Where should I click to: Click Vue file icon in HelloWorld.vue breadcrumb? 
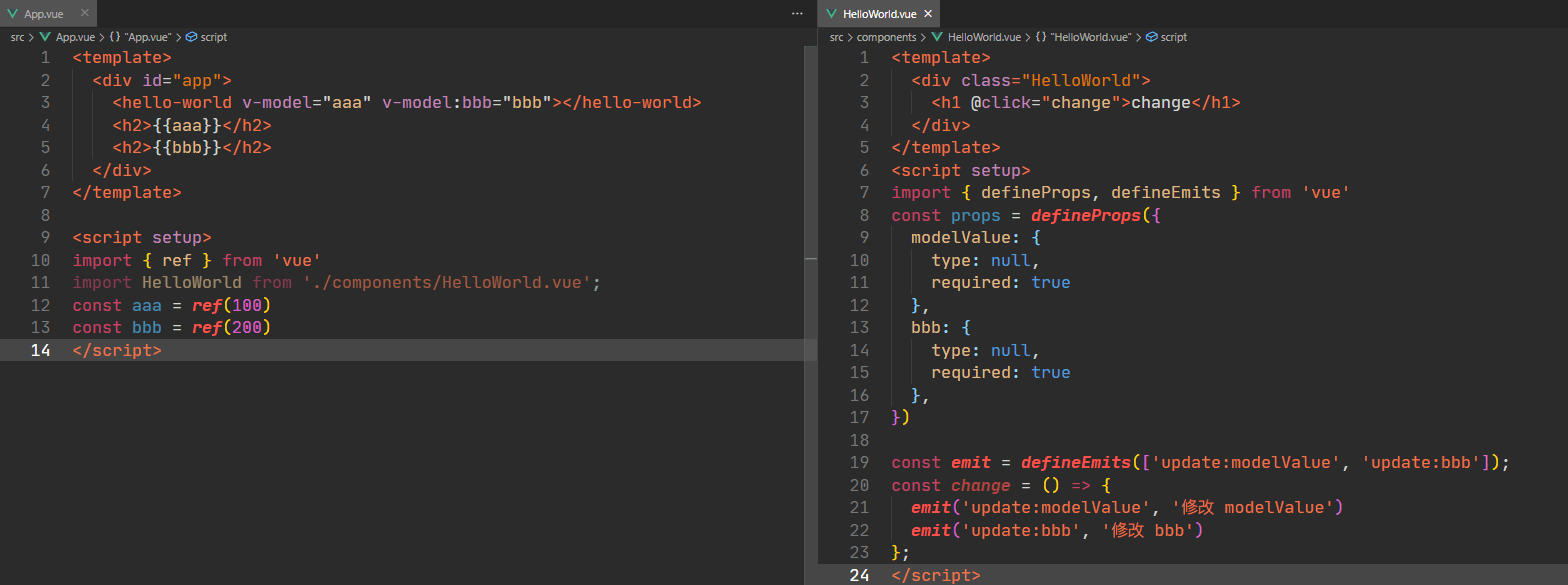(937, 37)
